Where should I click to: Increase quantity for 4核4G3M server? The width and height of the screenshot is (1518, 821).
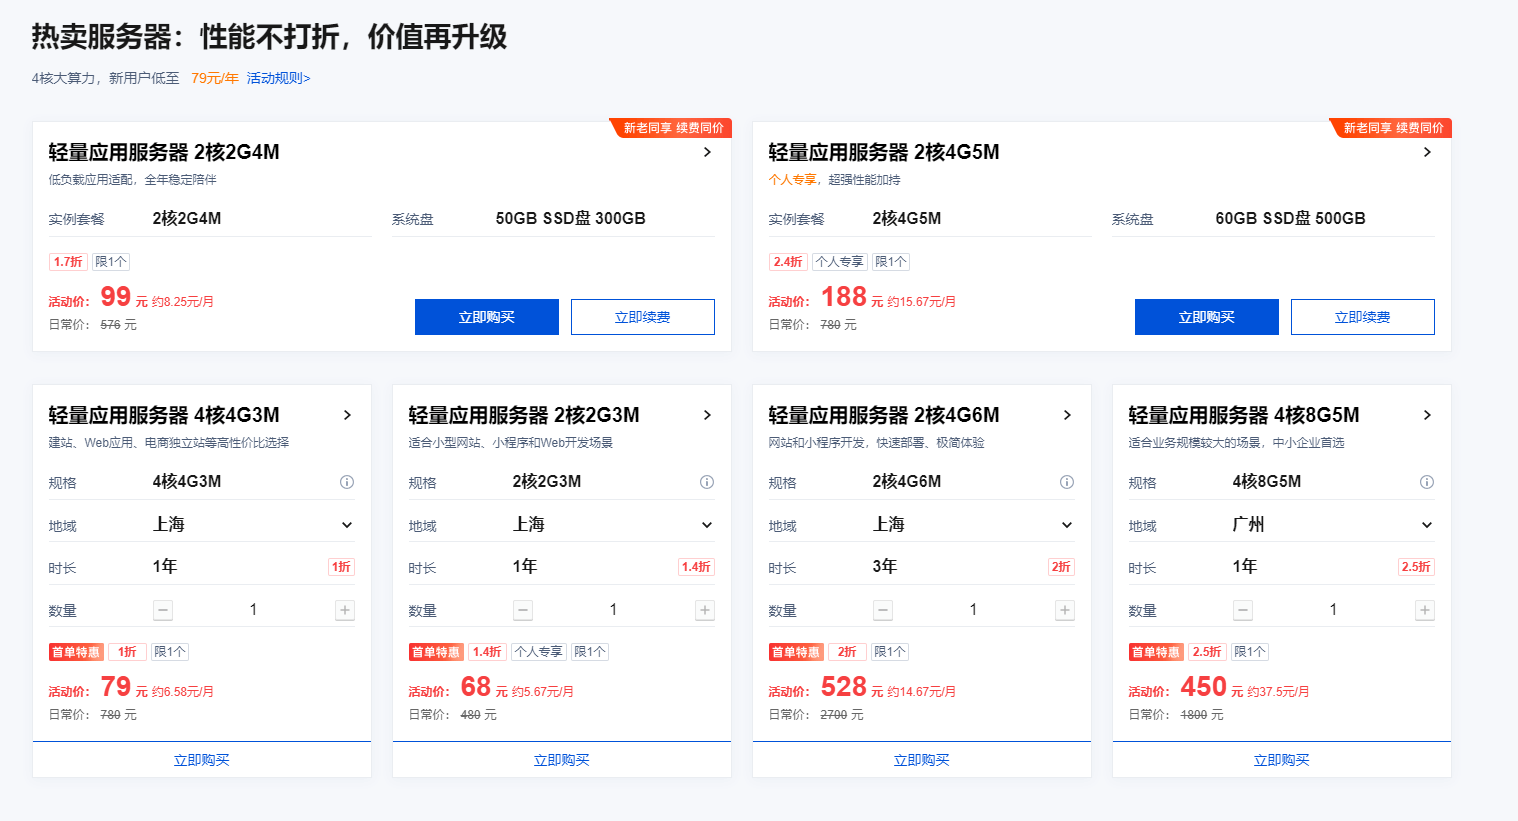point(345,610)
